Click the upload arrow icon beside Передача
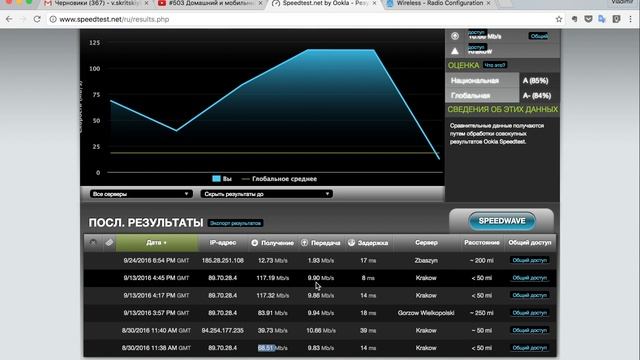 point(304,243)
